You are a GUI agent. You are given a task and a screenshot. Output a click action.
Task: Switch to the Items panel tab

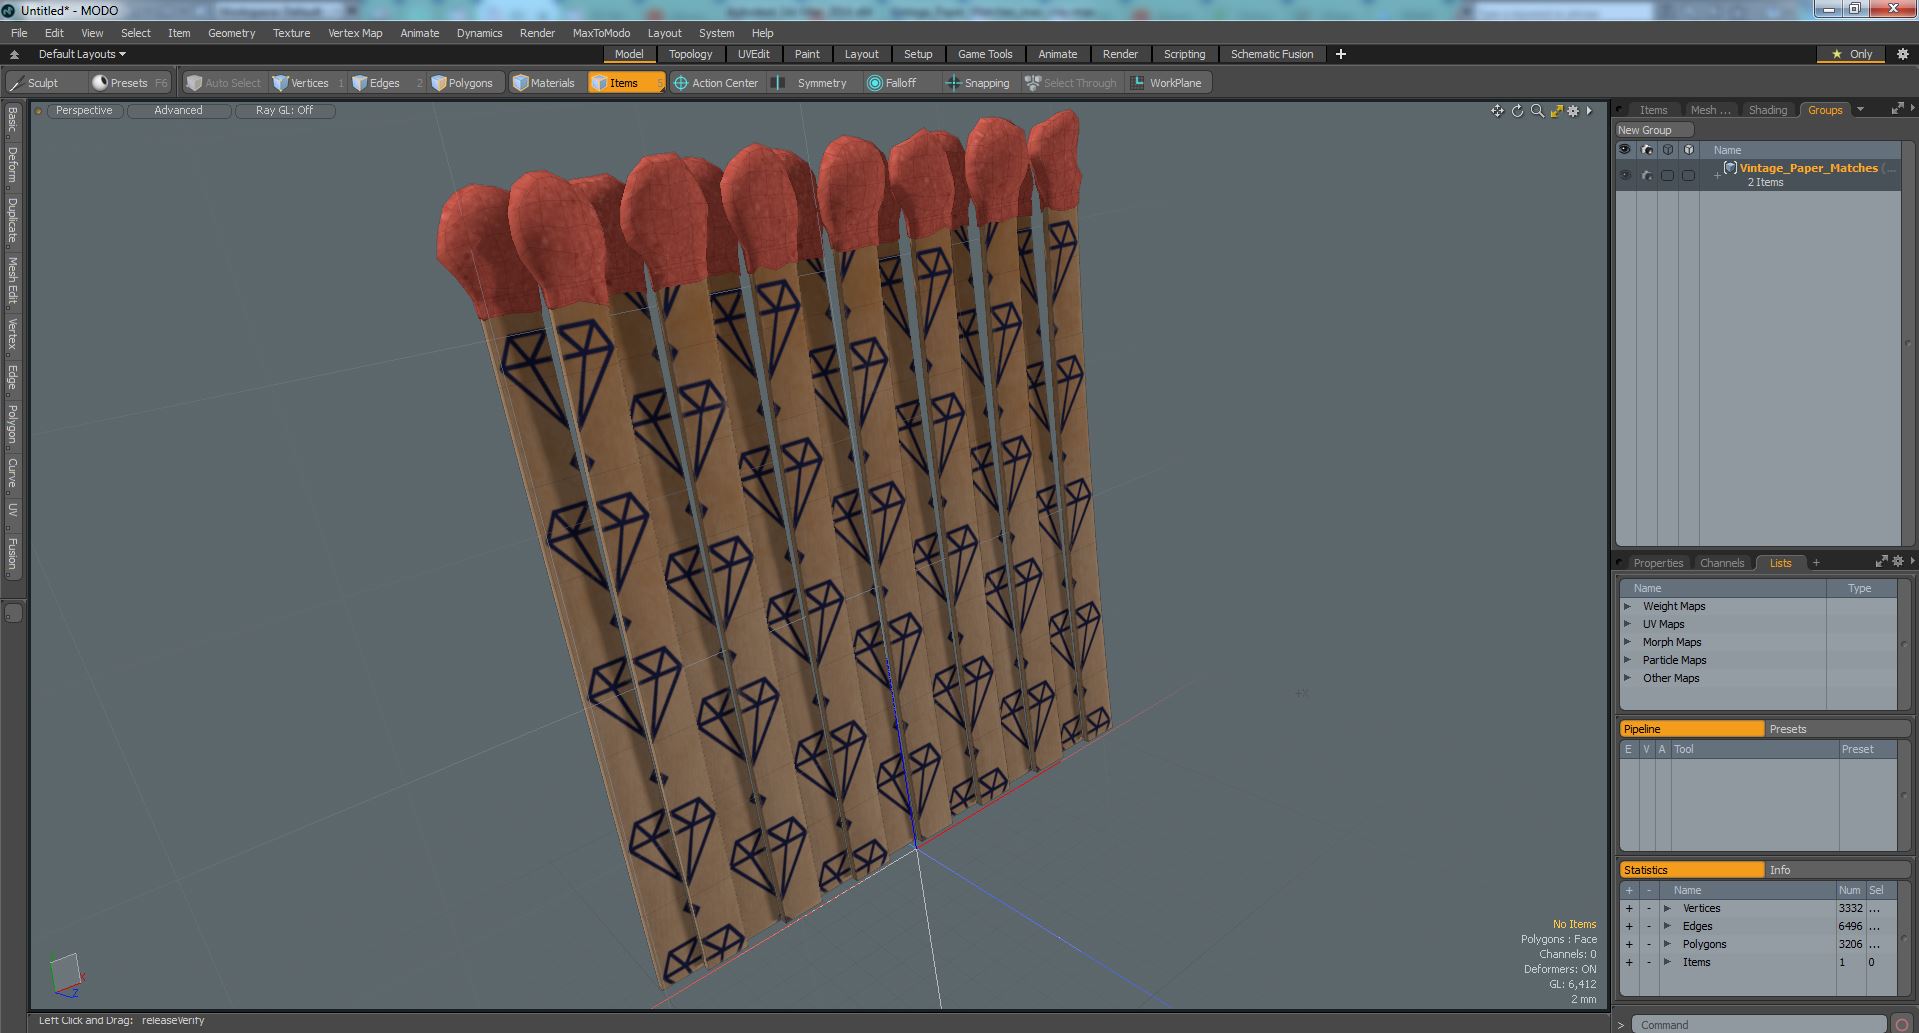(1653, 110)
